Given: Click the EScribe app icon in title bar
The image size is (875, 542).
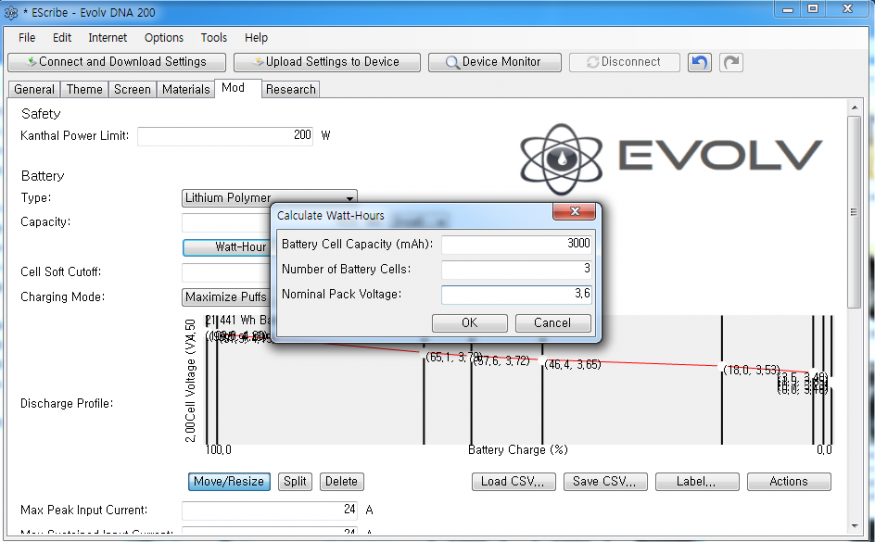Looking at the screenshot, I should pos(11,12).
